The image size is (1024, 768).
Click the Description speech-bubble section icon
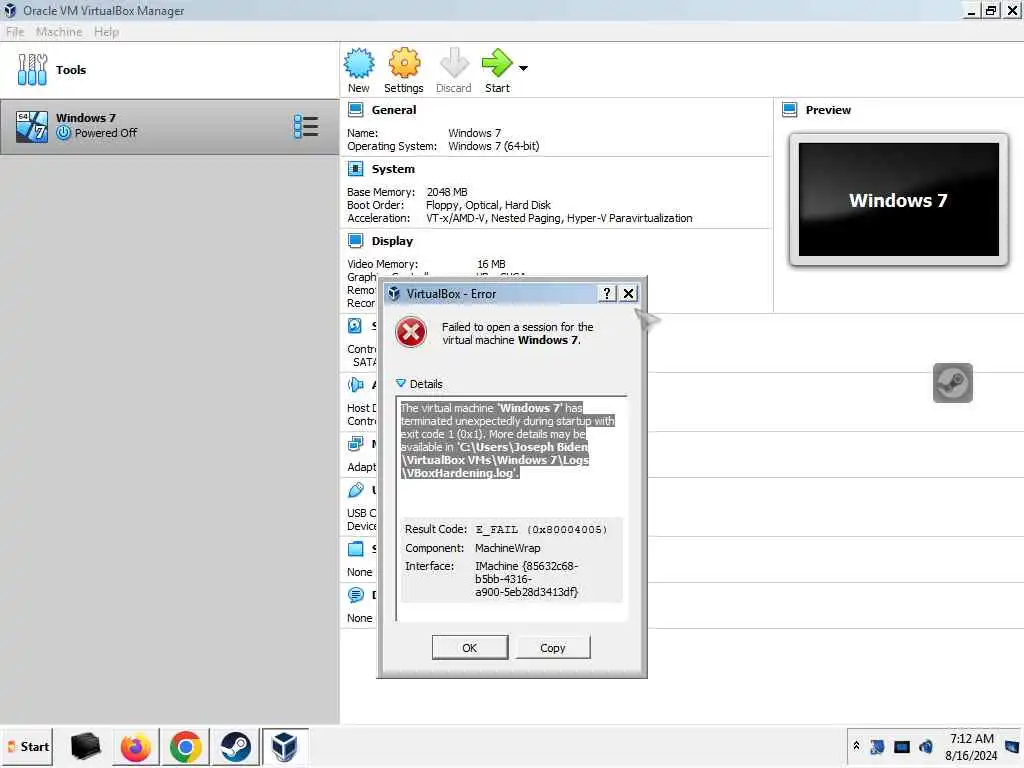(356, 595)
